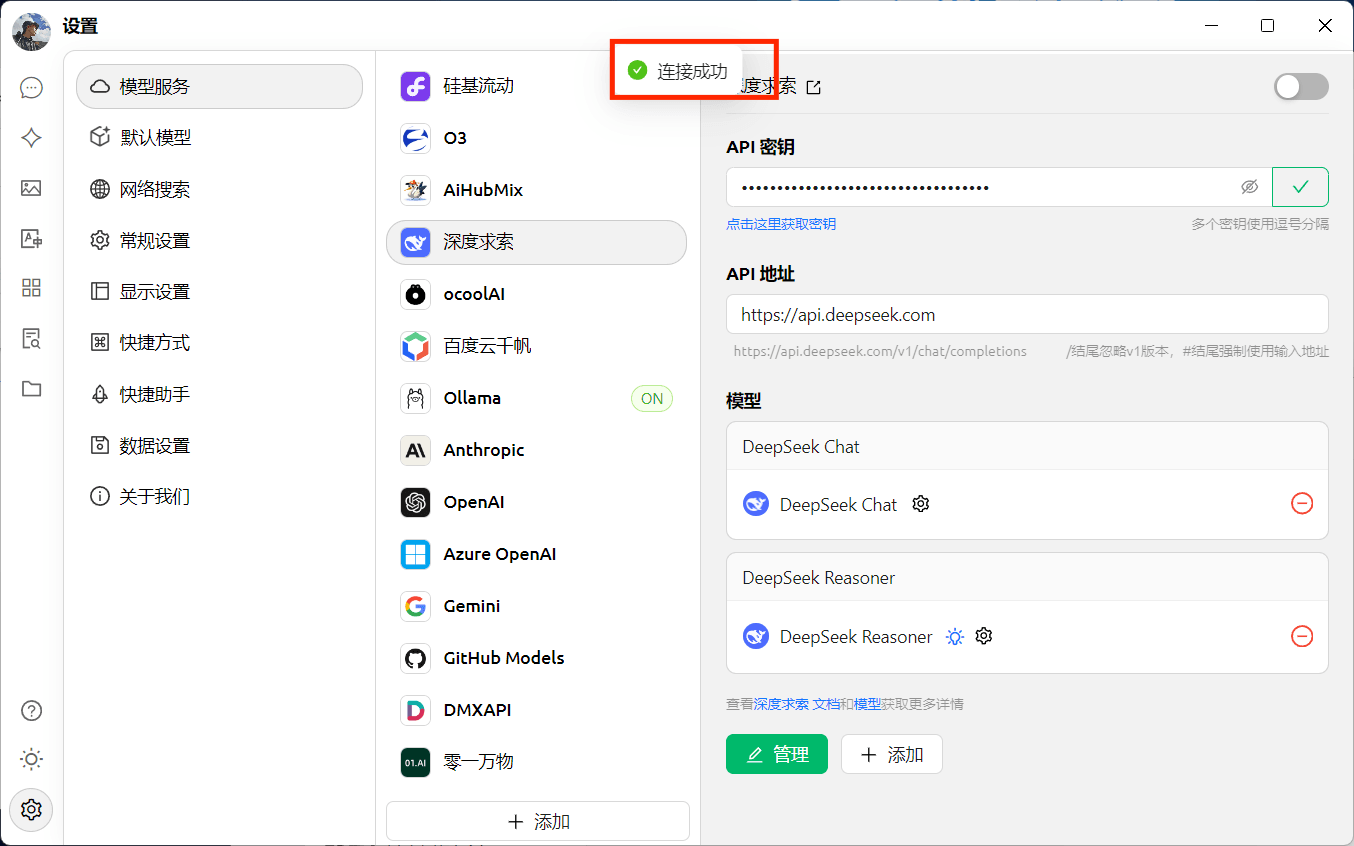The height and width of the screenshot is (846, 1354).
Task: Open 数据设置 settings section
Action: (x=219, y=445)
